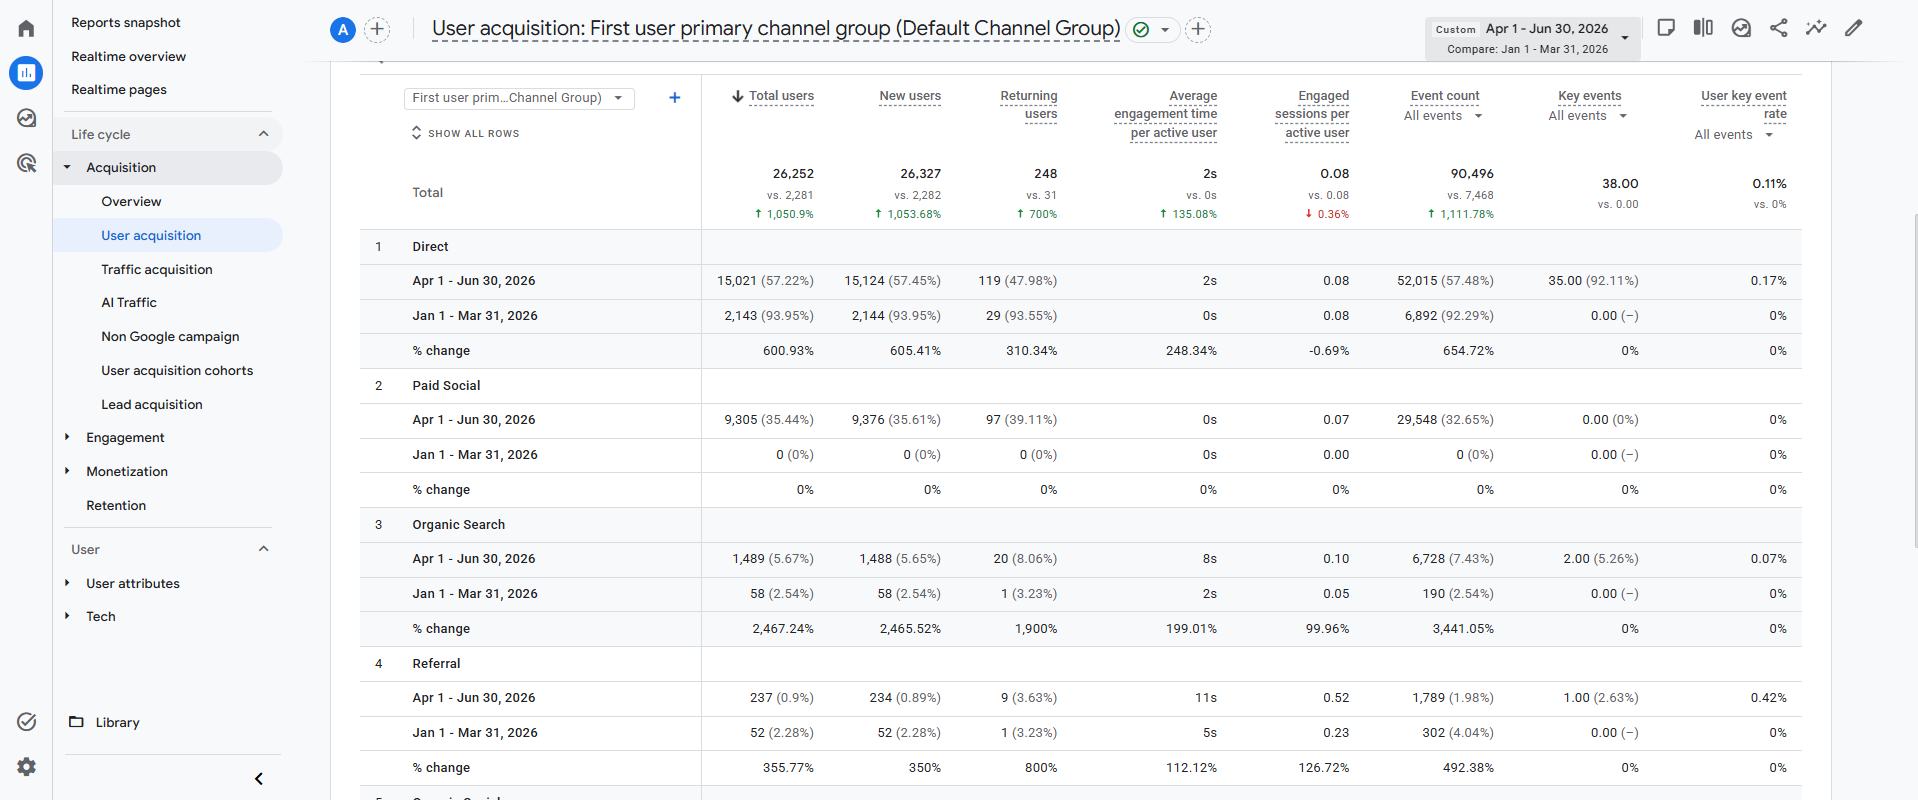Open the checkmark icon above Admin gear
Viewport: 1918px width, 800px height.
coord(26,722)
